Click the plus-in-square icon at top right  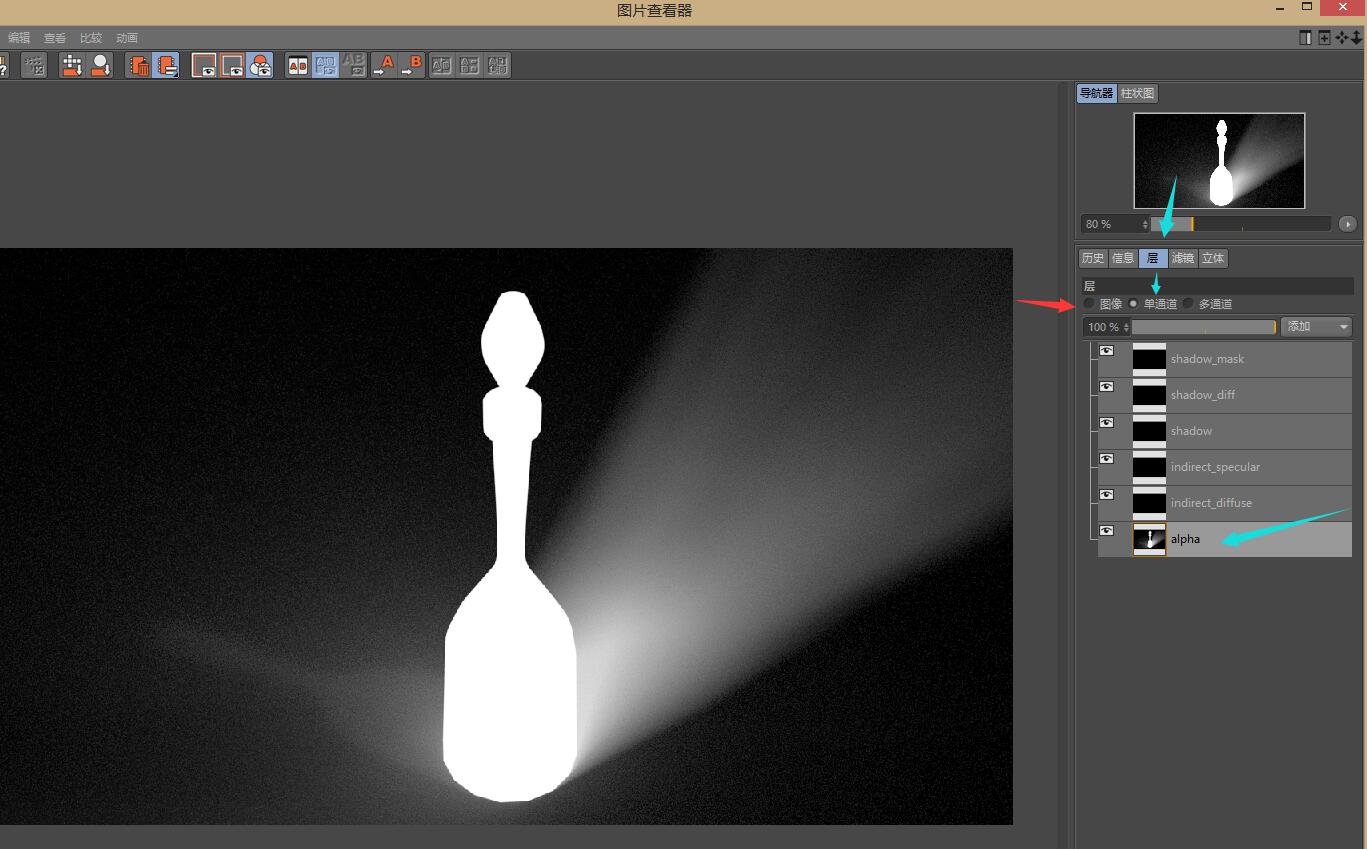pyautogui.click(x=1324, y=37)
